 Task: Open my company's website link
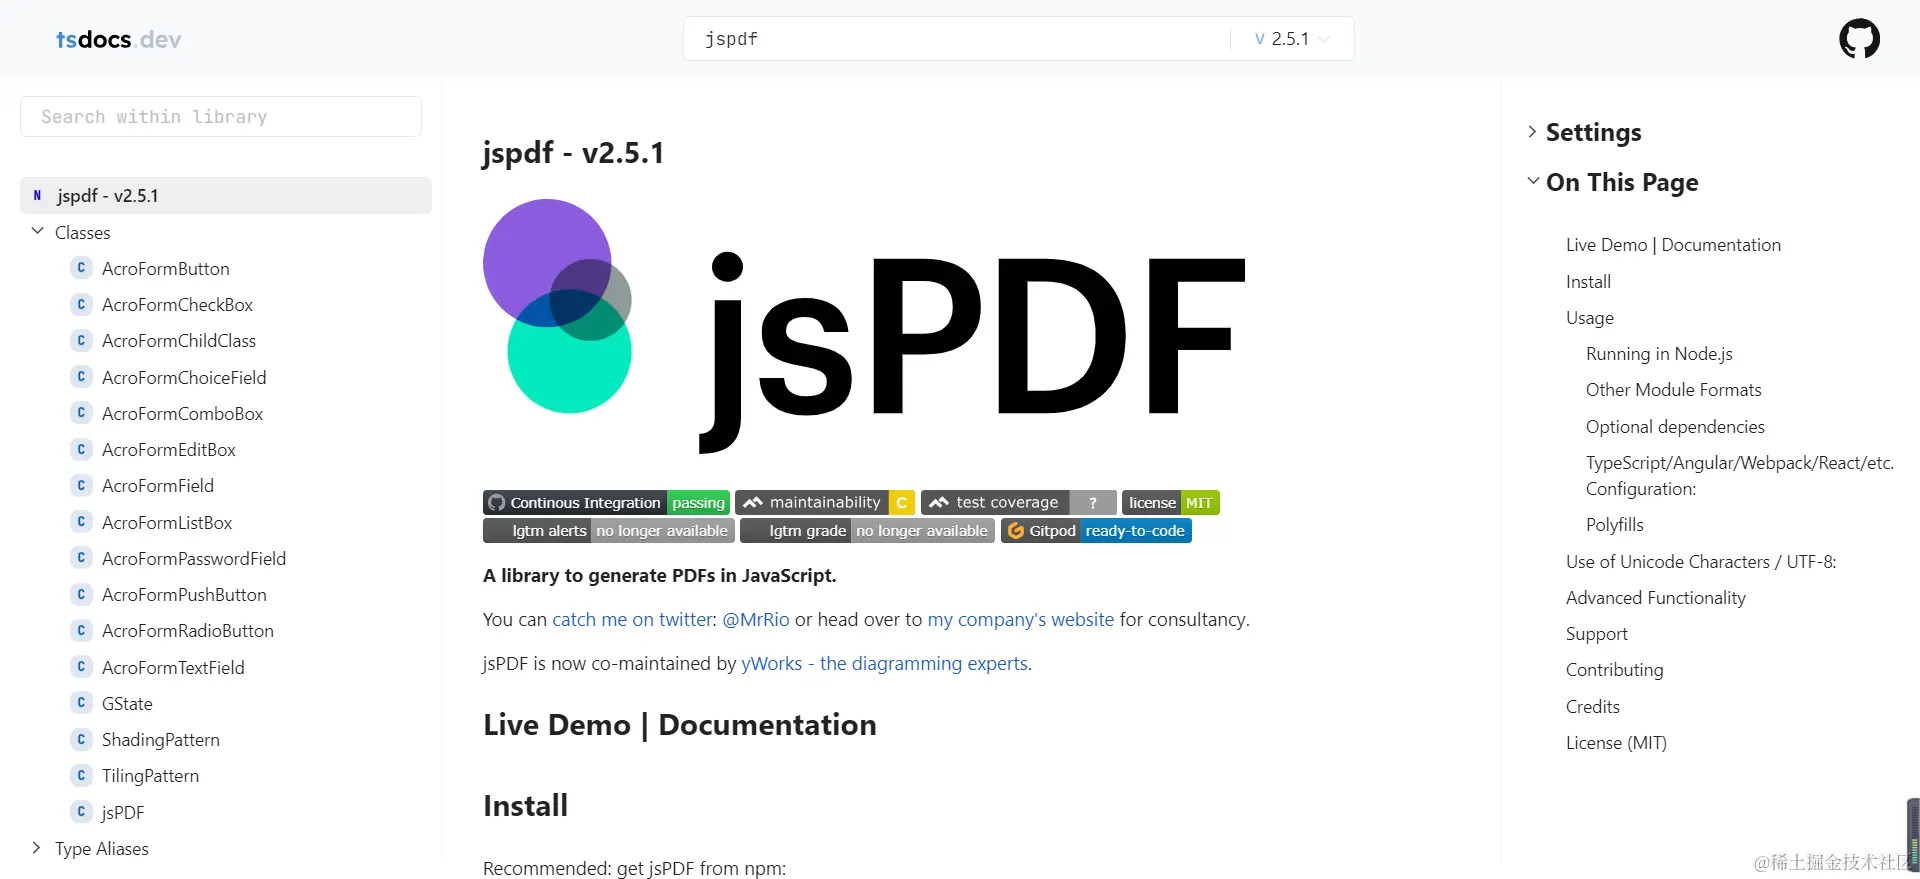click(1020, 620)
